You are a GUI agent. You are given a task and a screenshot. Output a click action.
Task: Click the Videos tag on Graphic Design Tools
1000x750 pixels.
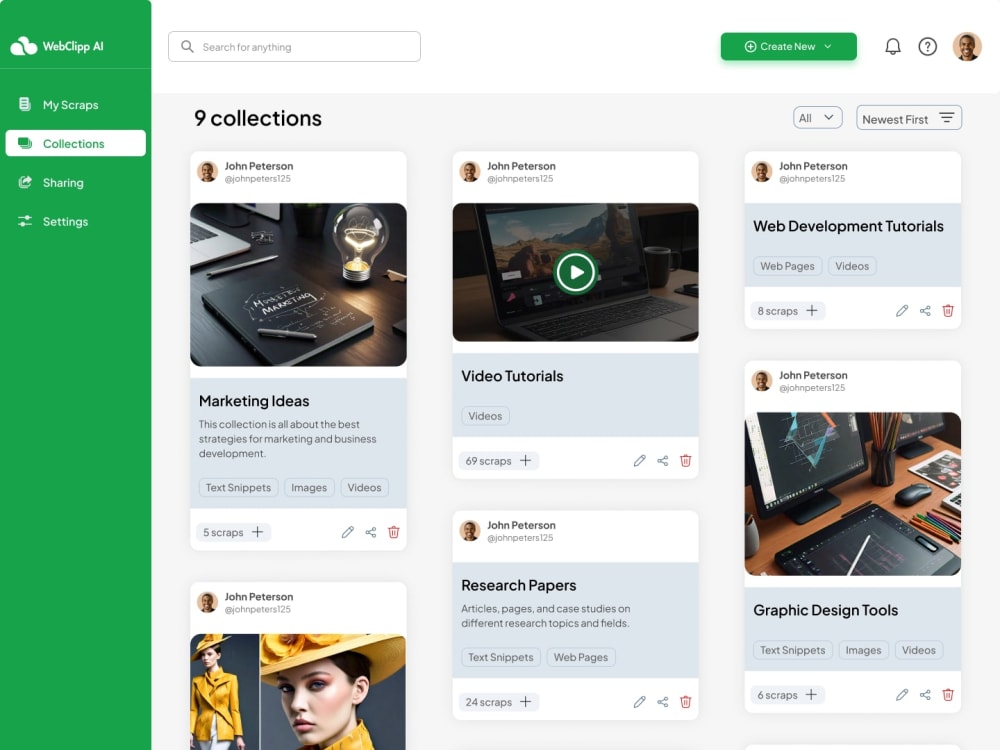918,650
